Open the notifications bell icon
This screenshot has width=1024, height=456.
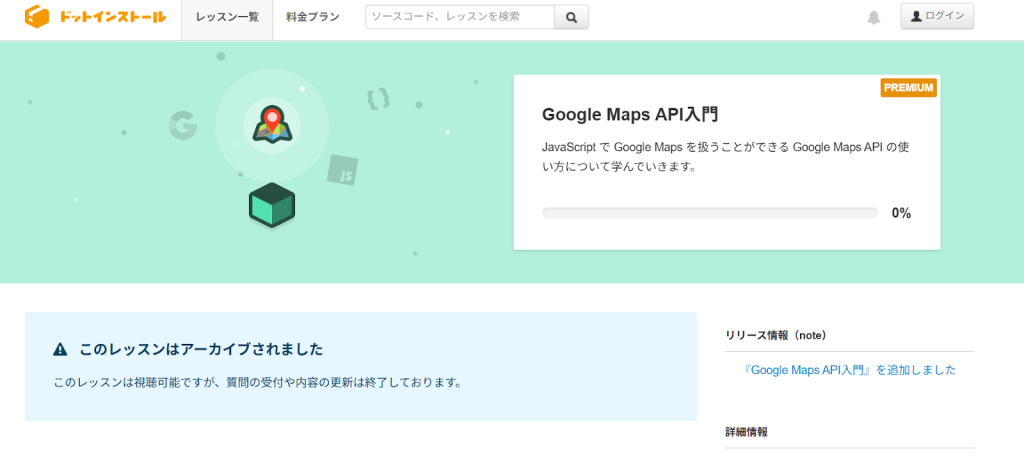874,17
